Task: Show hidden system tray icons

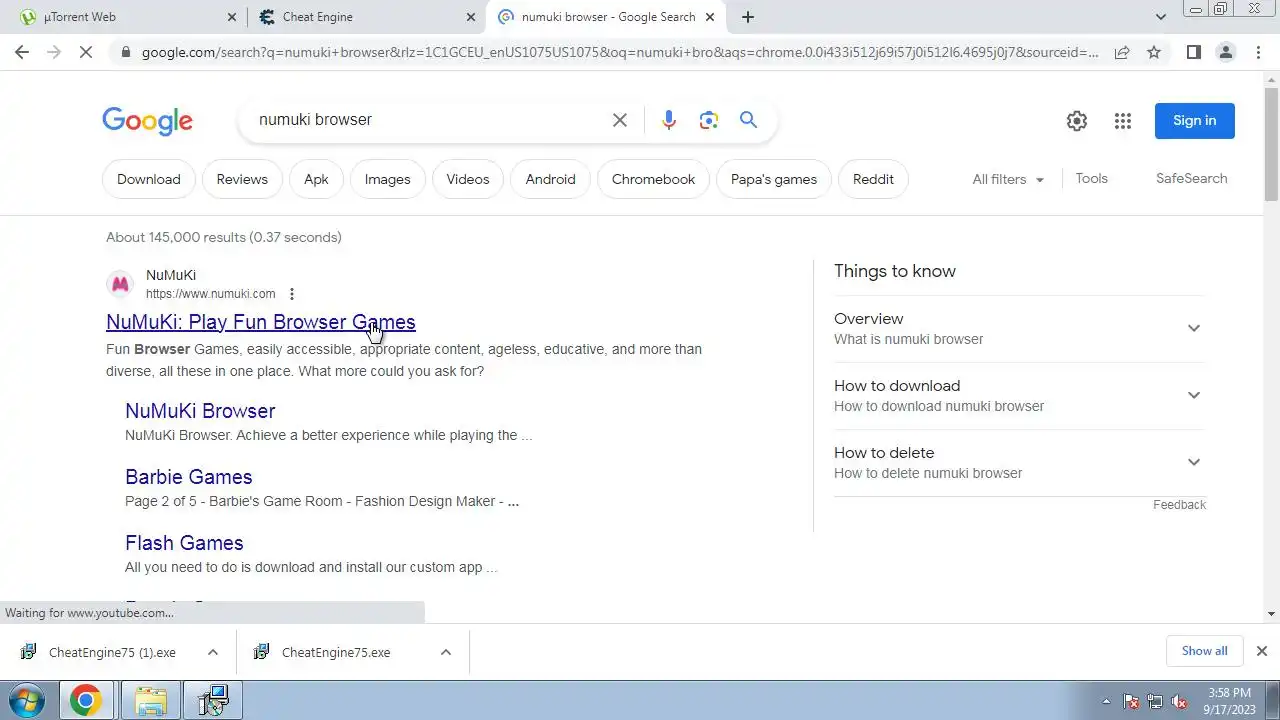Action: pos(1106,701)
